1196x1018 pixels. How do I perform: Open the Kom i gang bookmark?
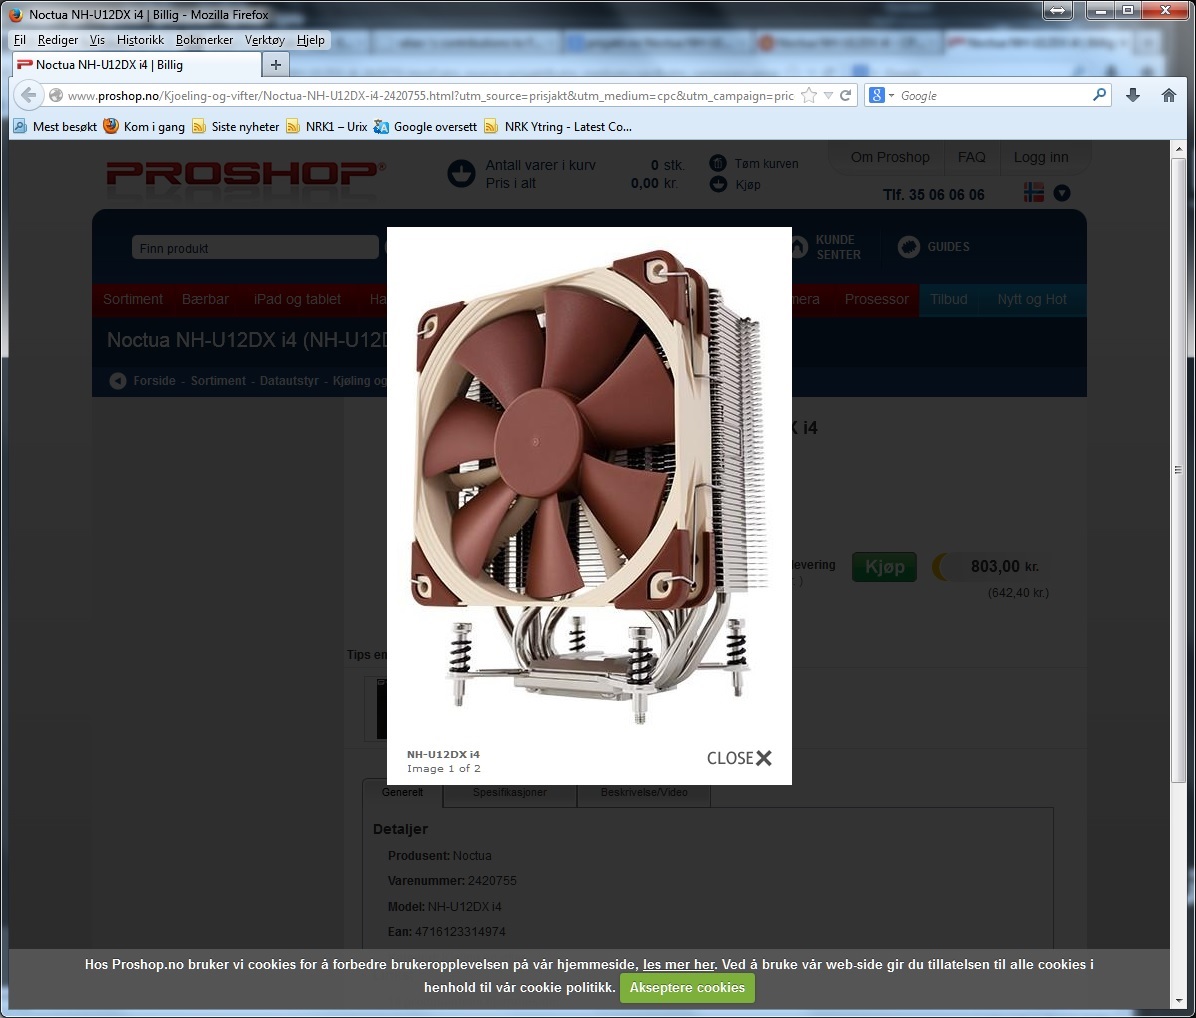tap(144, 127)
